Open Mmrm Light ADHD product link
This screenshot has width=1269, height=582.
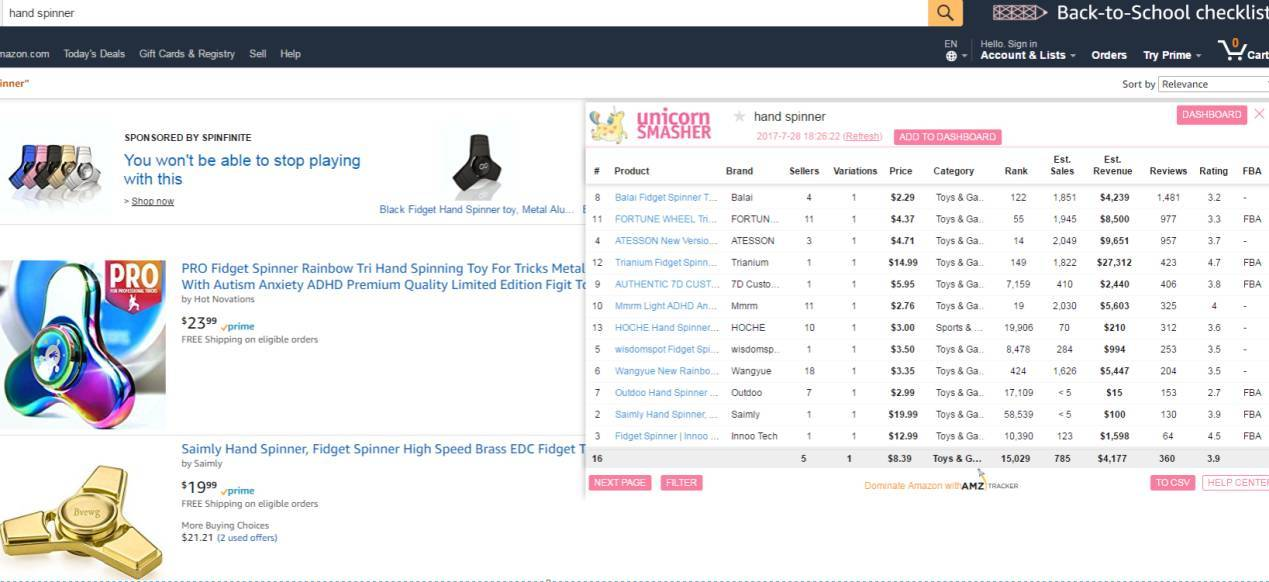pos(665,306)
